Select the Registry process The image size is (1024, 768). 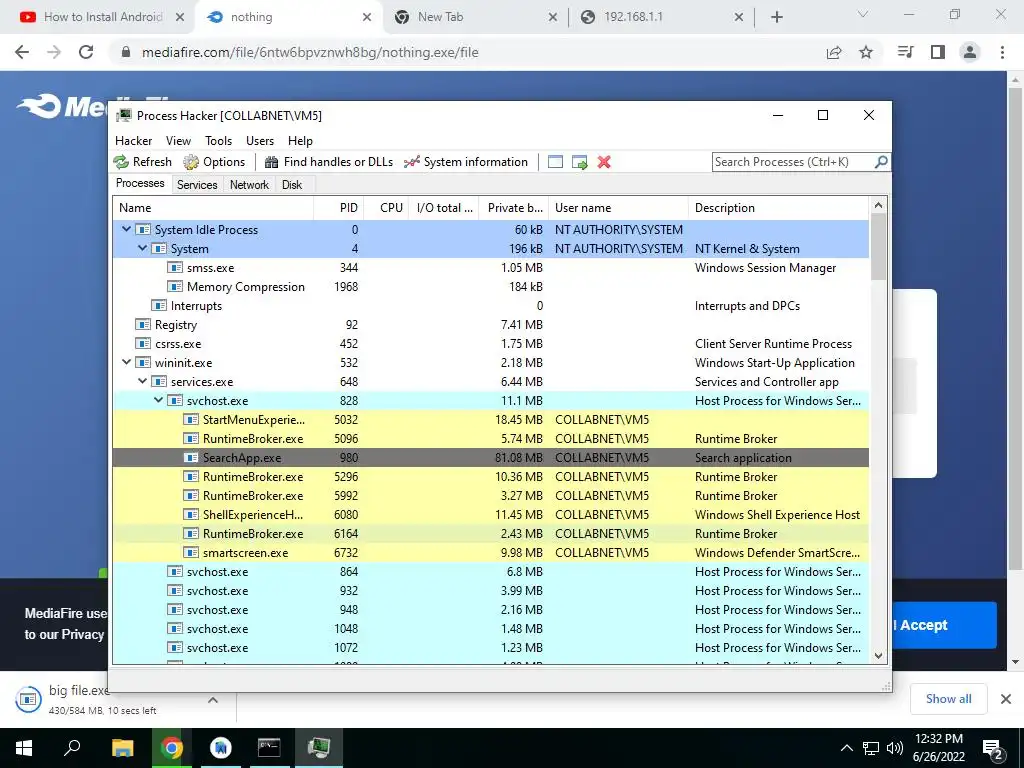tap(490, 325)
